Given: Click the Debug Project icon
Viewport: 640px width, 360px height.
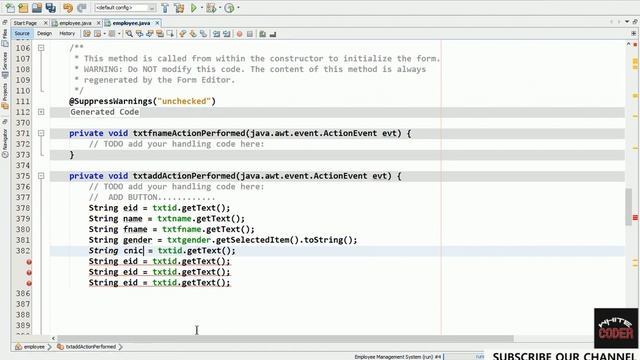Looking at the screenshot, I should [x=211, y=8].
